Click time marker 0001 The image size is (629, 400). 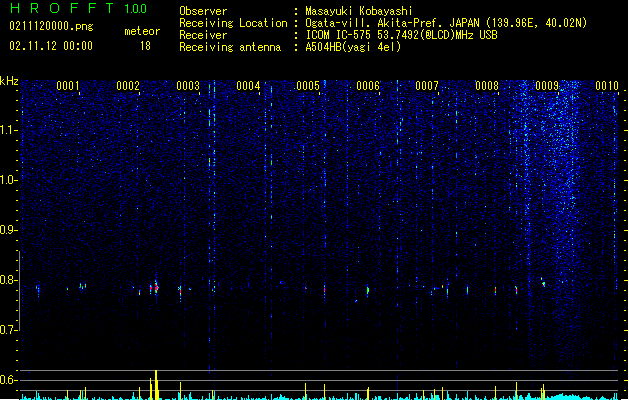point(68,85)
